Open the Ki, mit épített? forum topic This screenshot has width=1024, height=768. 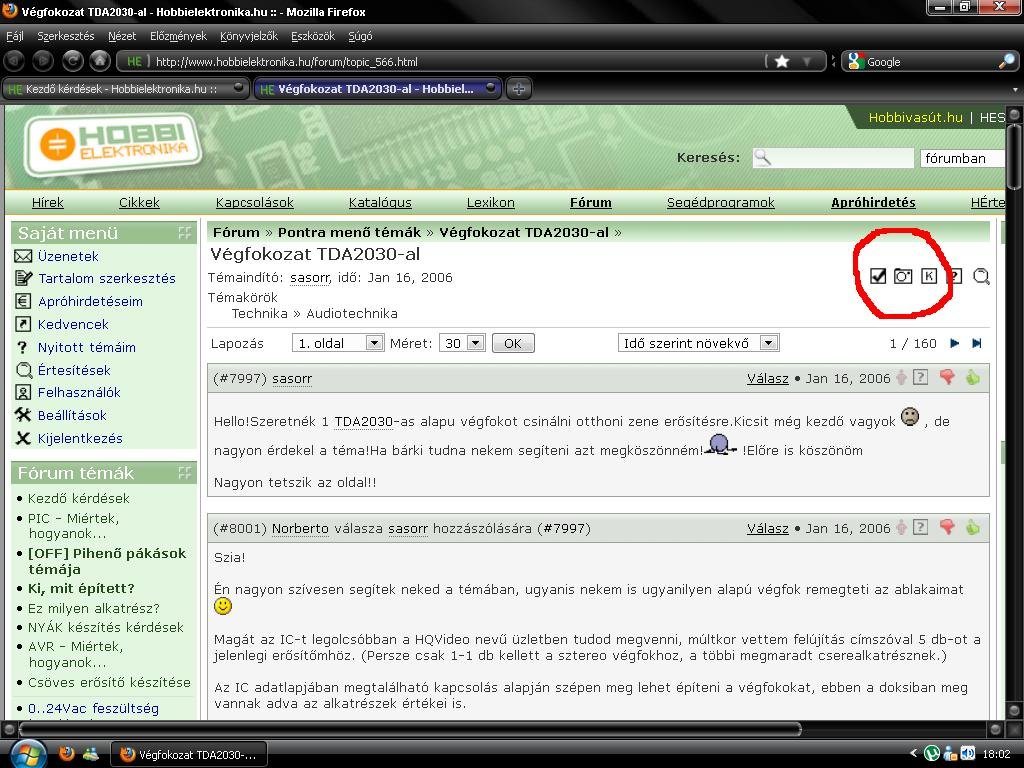coord(81,588)
